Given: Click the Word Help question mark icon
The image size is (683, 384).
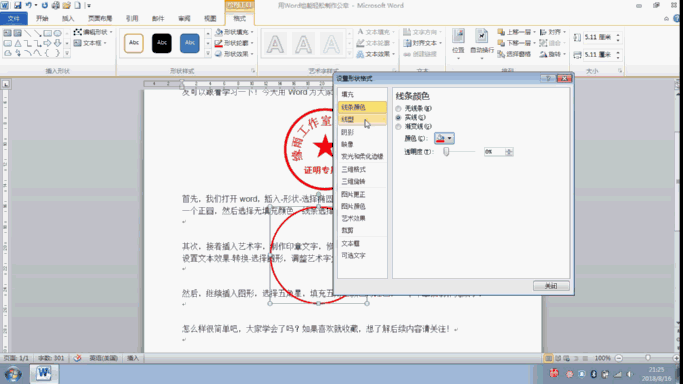Looking at the screenshot, I should click(x=676, y=18).
